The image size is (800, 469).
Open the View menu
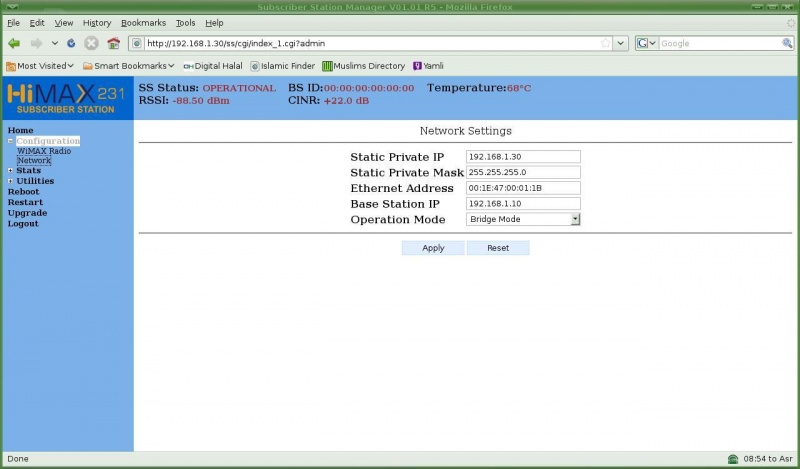point(64,23)
